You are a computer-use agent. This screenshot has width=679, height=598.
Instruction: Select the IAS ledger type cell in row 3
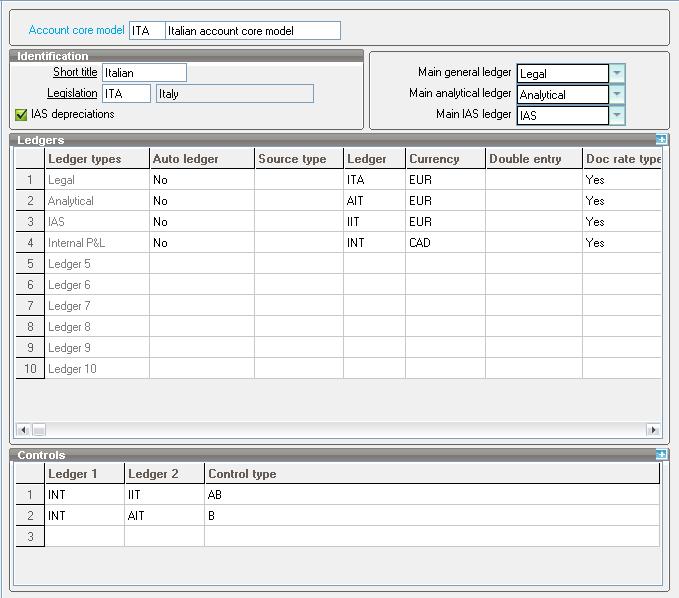coord(97,222)
